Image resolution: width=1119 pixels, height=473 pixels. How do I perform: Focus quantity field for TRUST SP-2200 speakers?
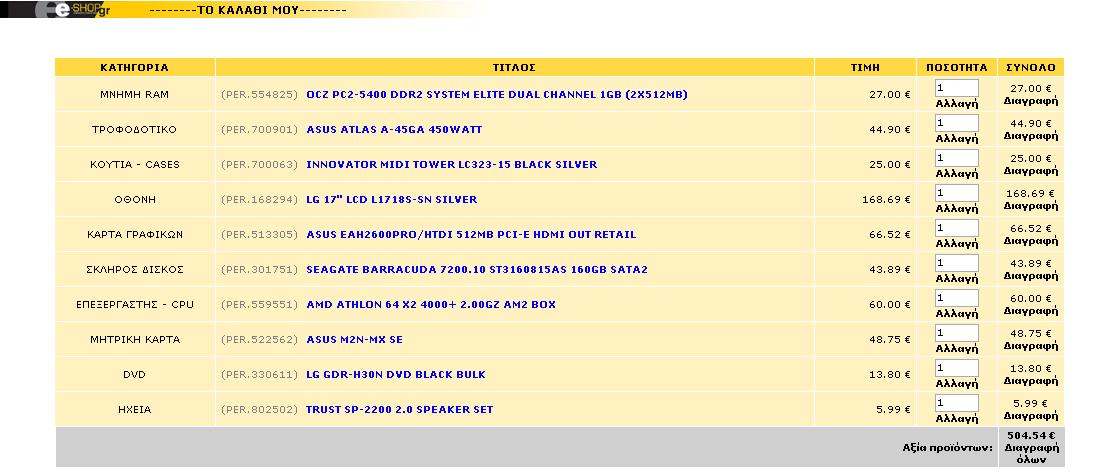[x=956, y=402]
